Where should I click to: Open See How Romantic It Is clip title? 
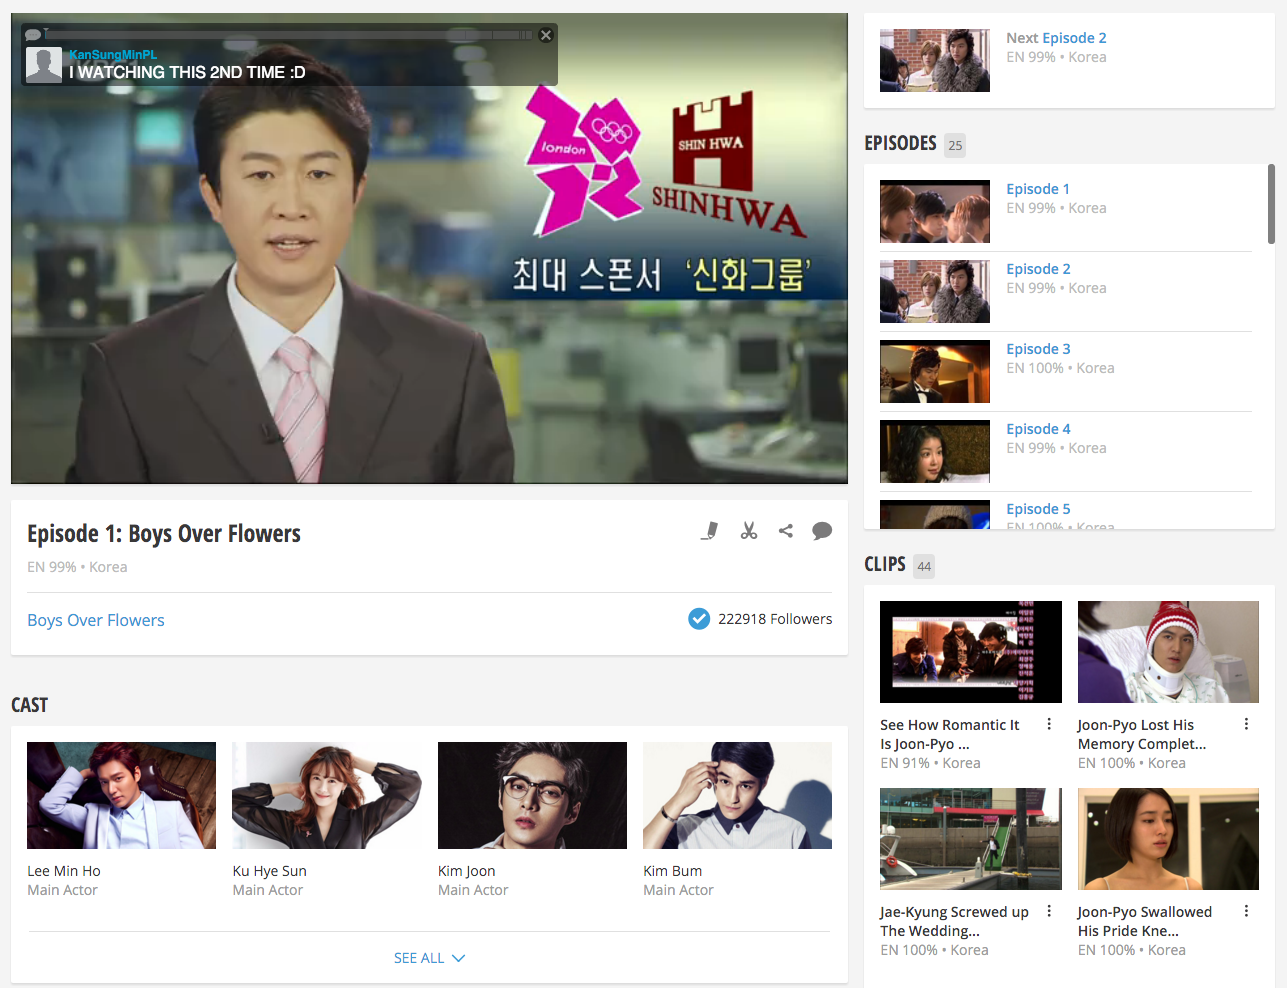950,734
